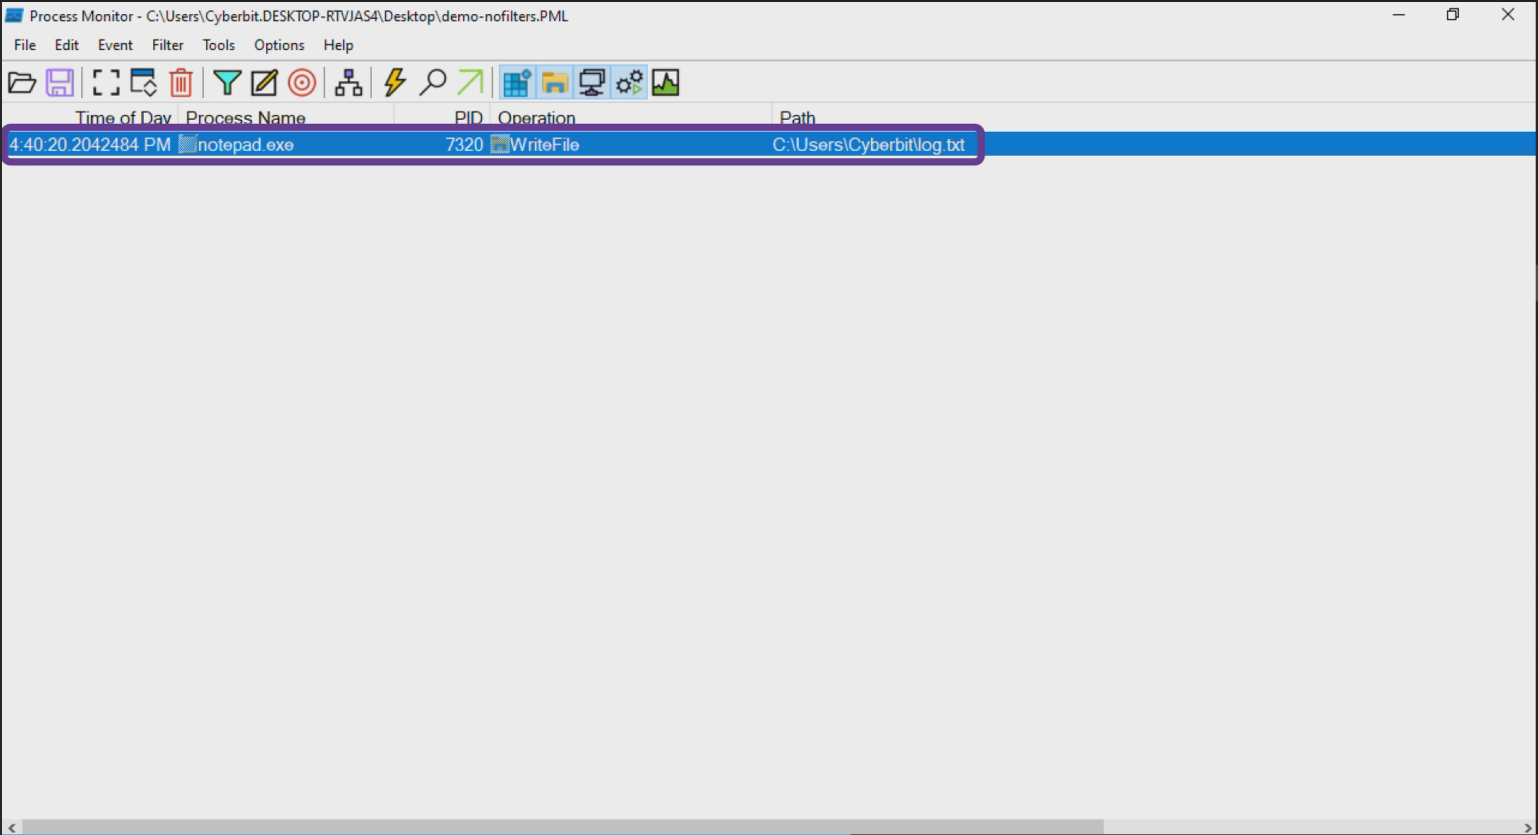Screen dimensions: 1538x835
Task: Minimize the Process Monitor window
Action: (x=1399, y=15)
